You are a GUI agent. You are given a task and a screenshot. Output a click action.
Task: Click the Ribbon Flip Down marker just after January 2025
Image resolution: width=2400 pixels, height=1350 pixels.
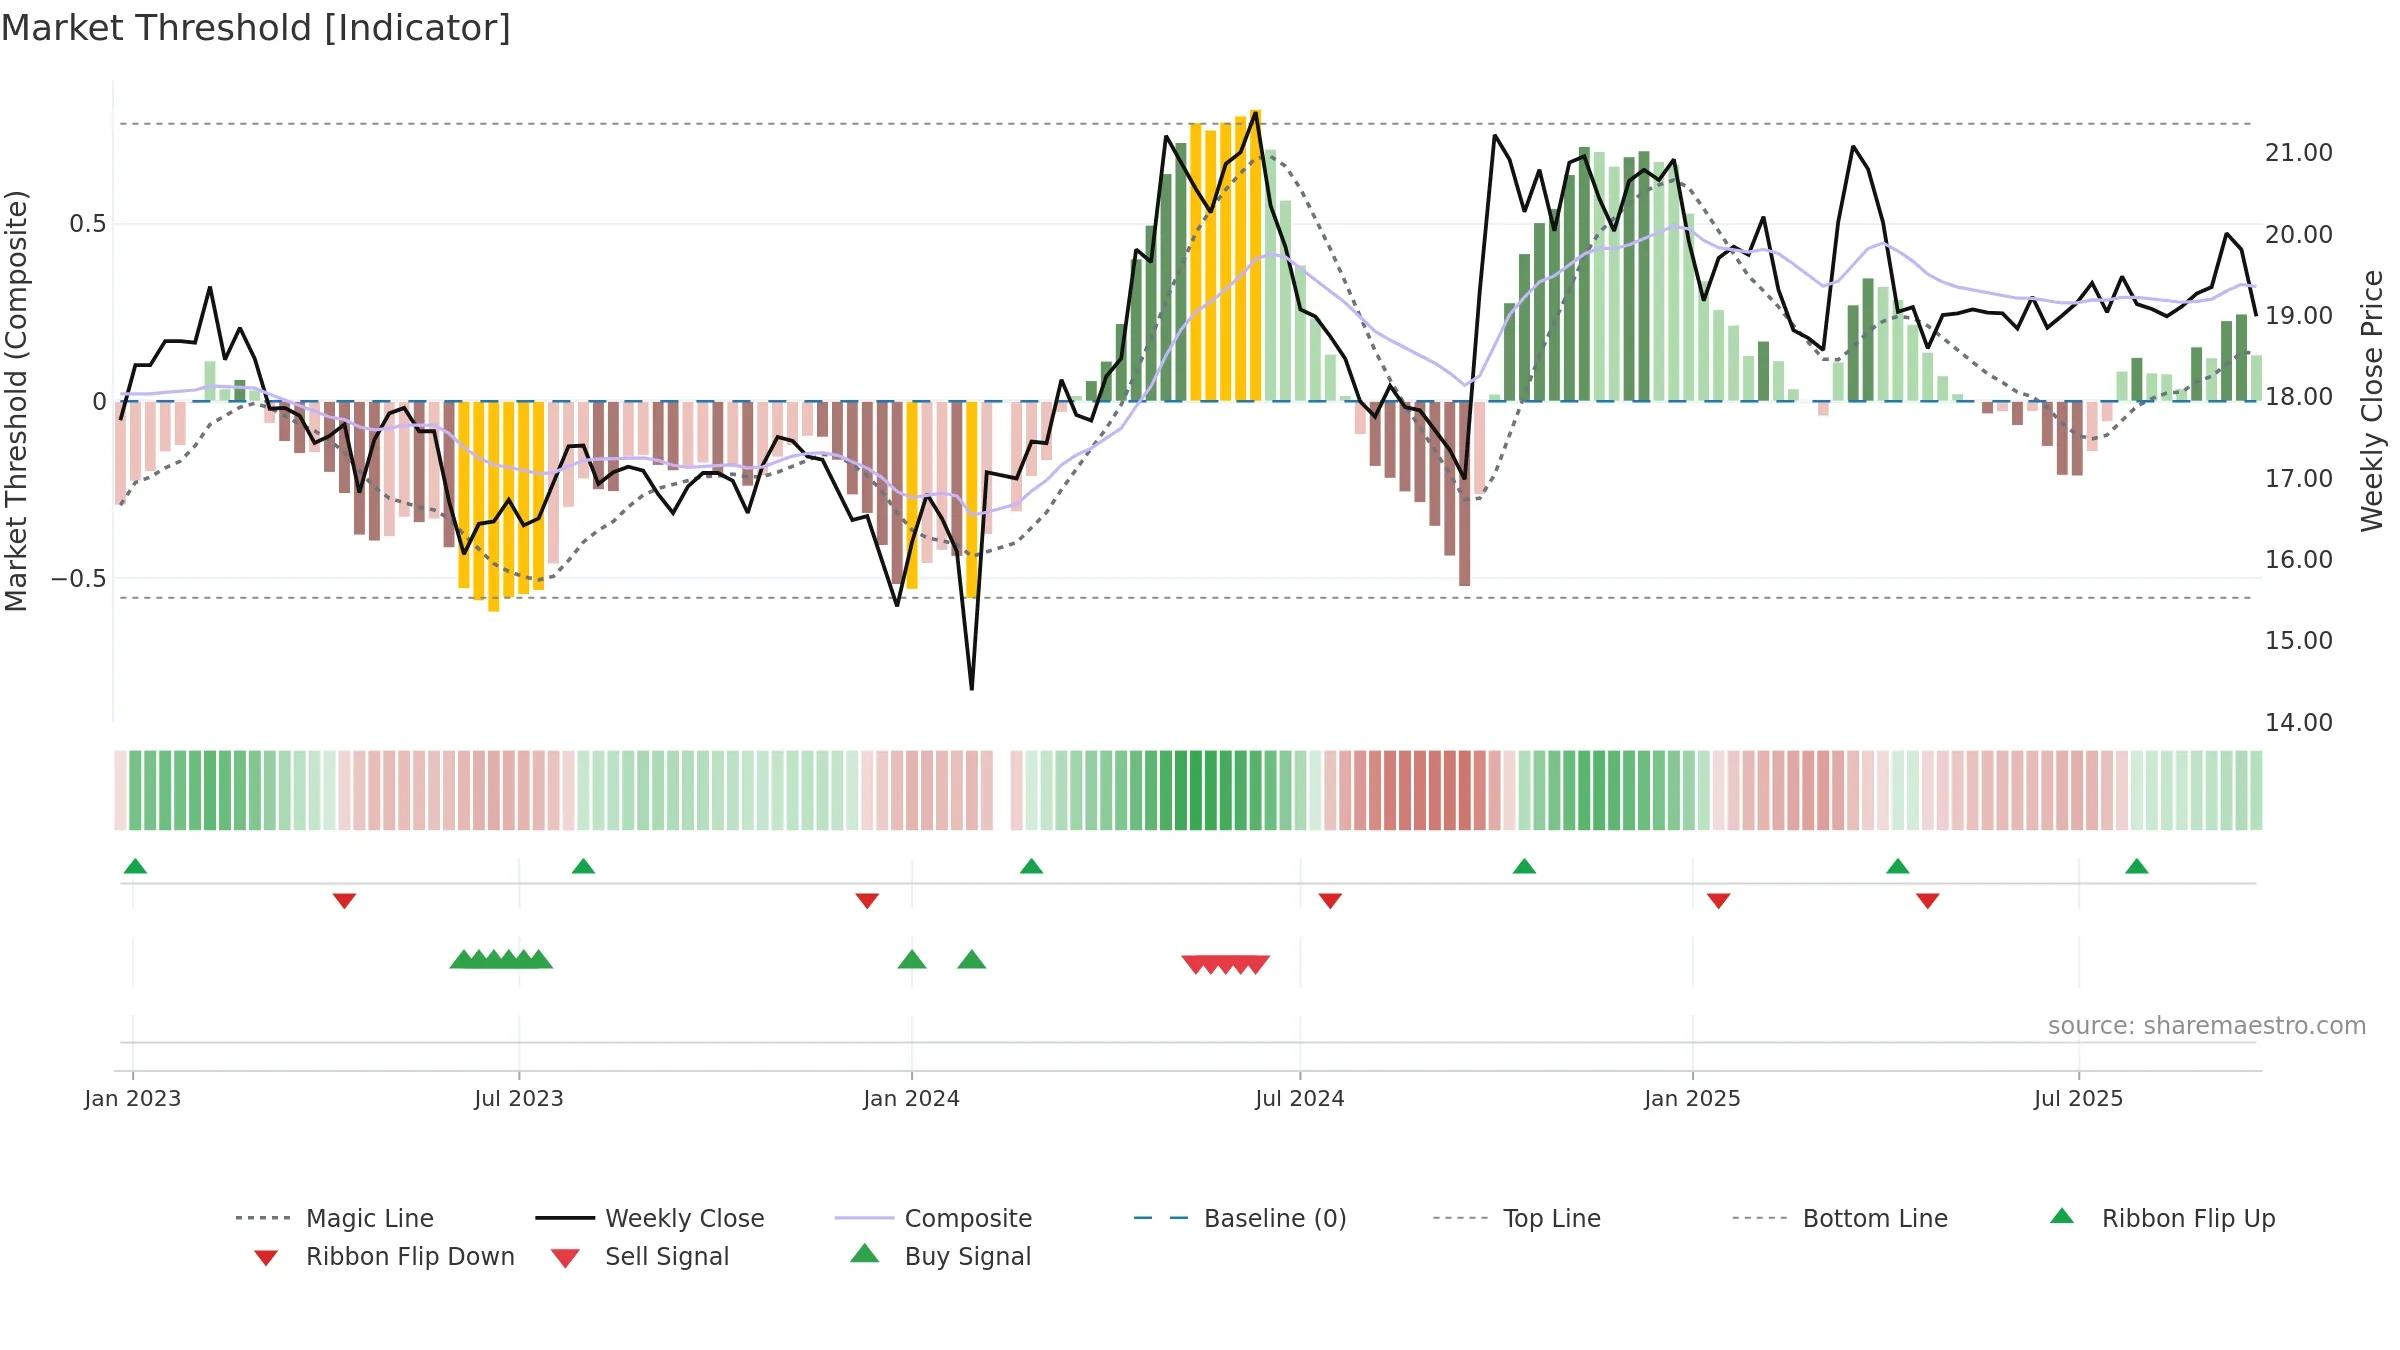pos(1718,901)
